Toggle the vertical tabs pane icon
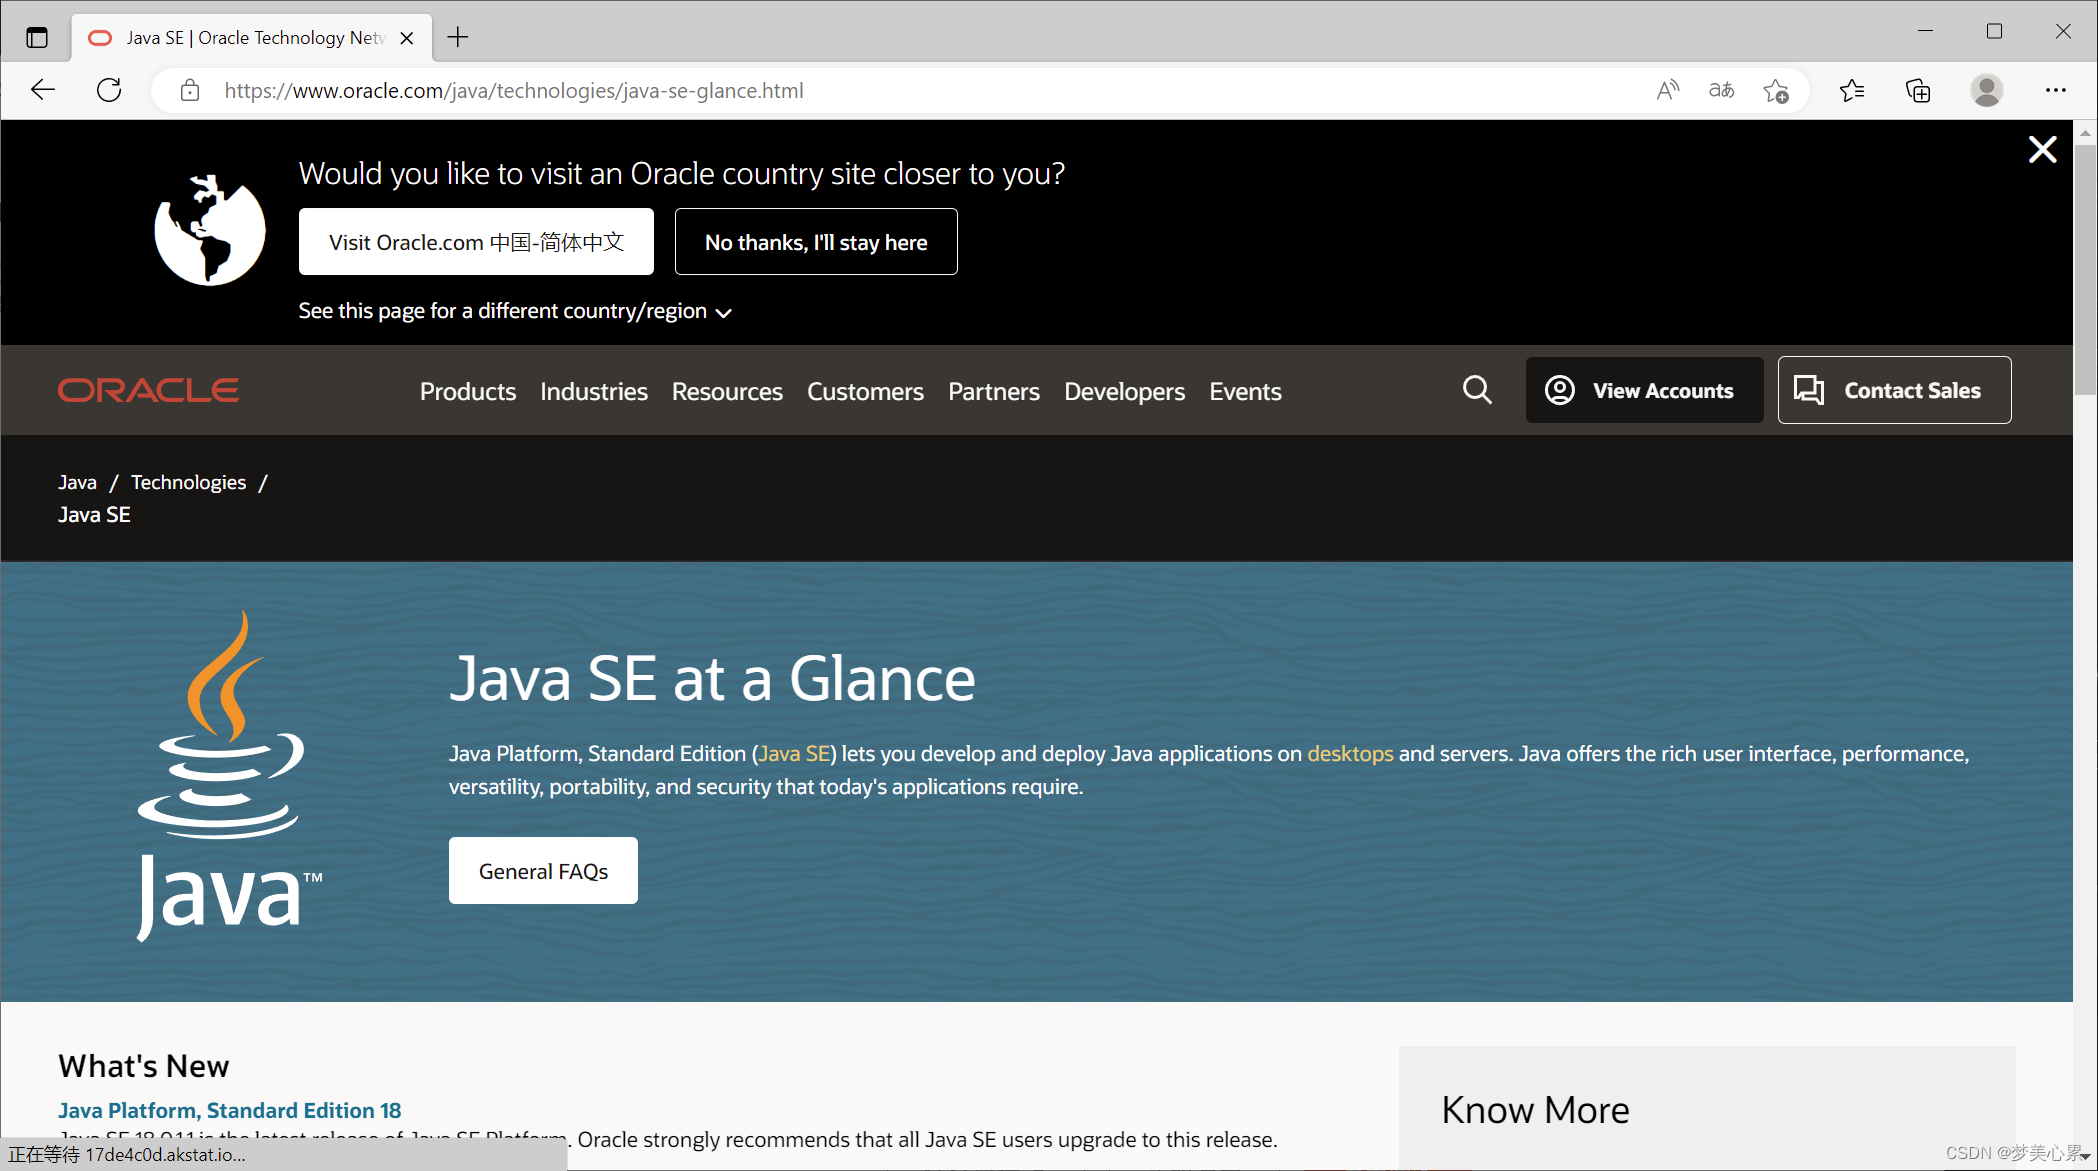Image resolution: width=2098 pixels, height=1171 pixels. pos(37,38)
